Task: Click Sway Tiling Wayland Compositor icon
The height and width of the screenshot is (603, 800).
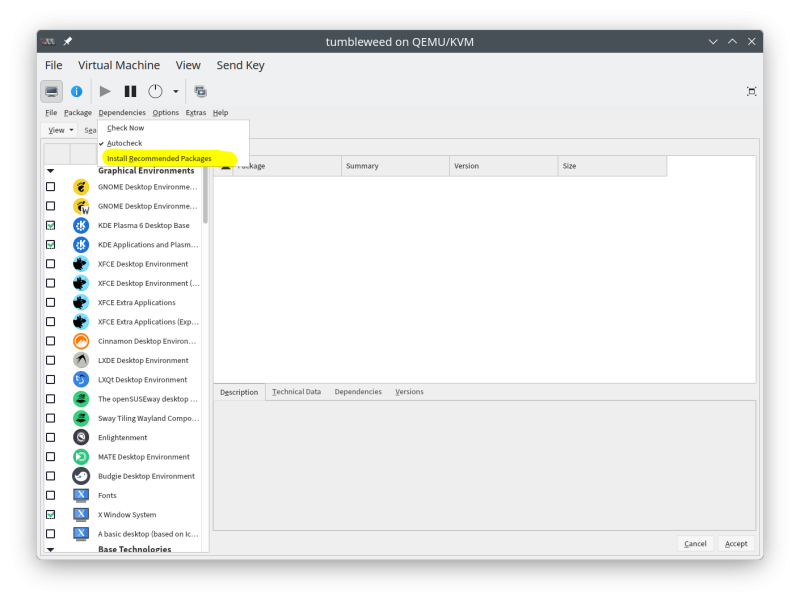Action: 81,418
